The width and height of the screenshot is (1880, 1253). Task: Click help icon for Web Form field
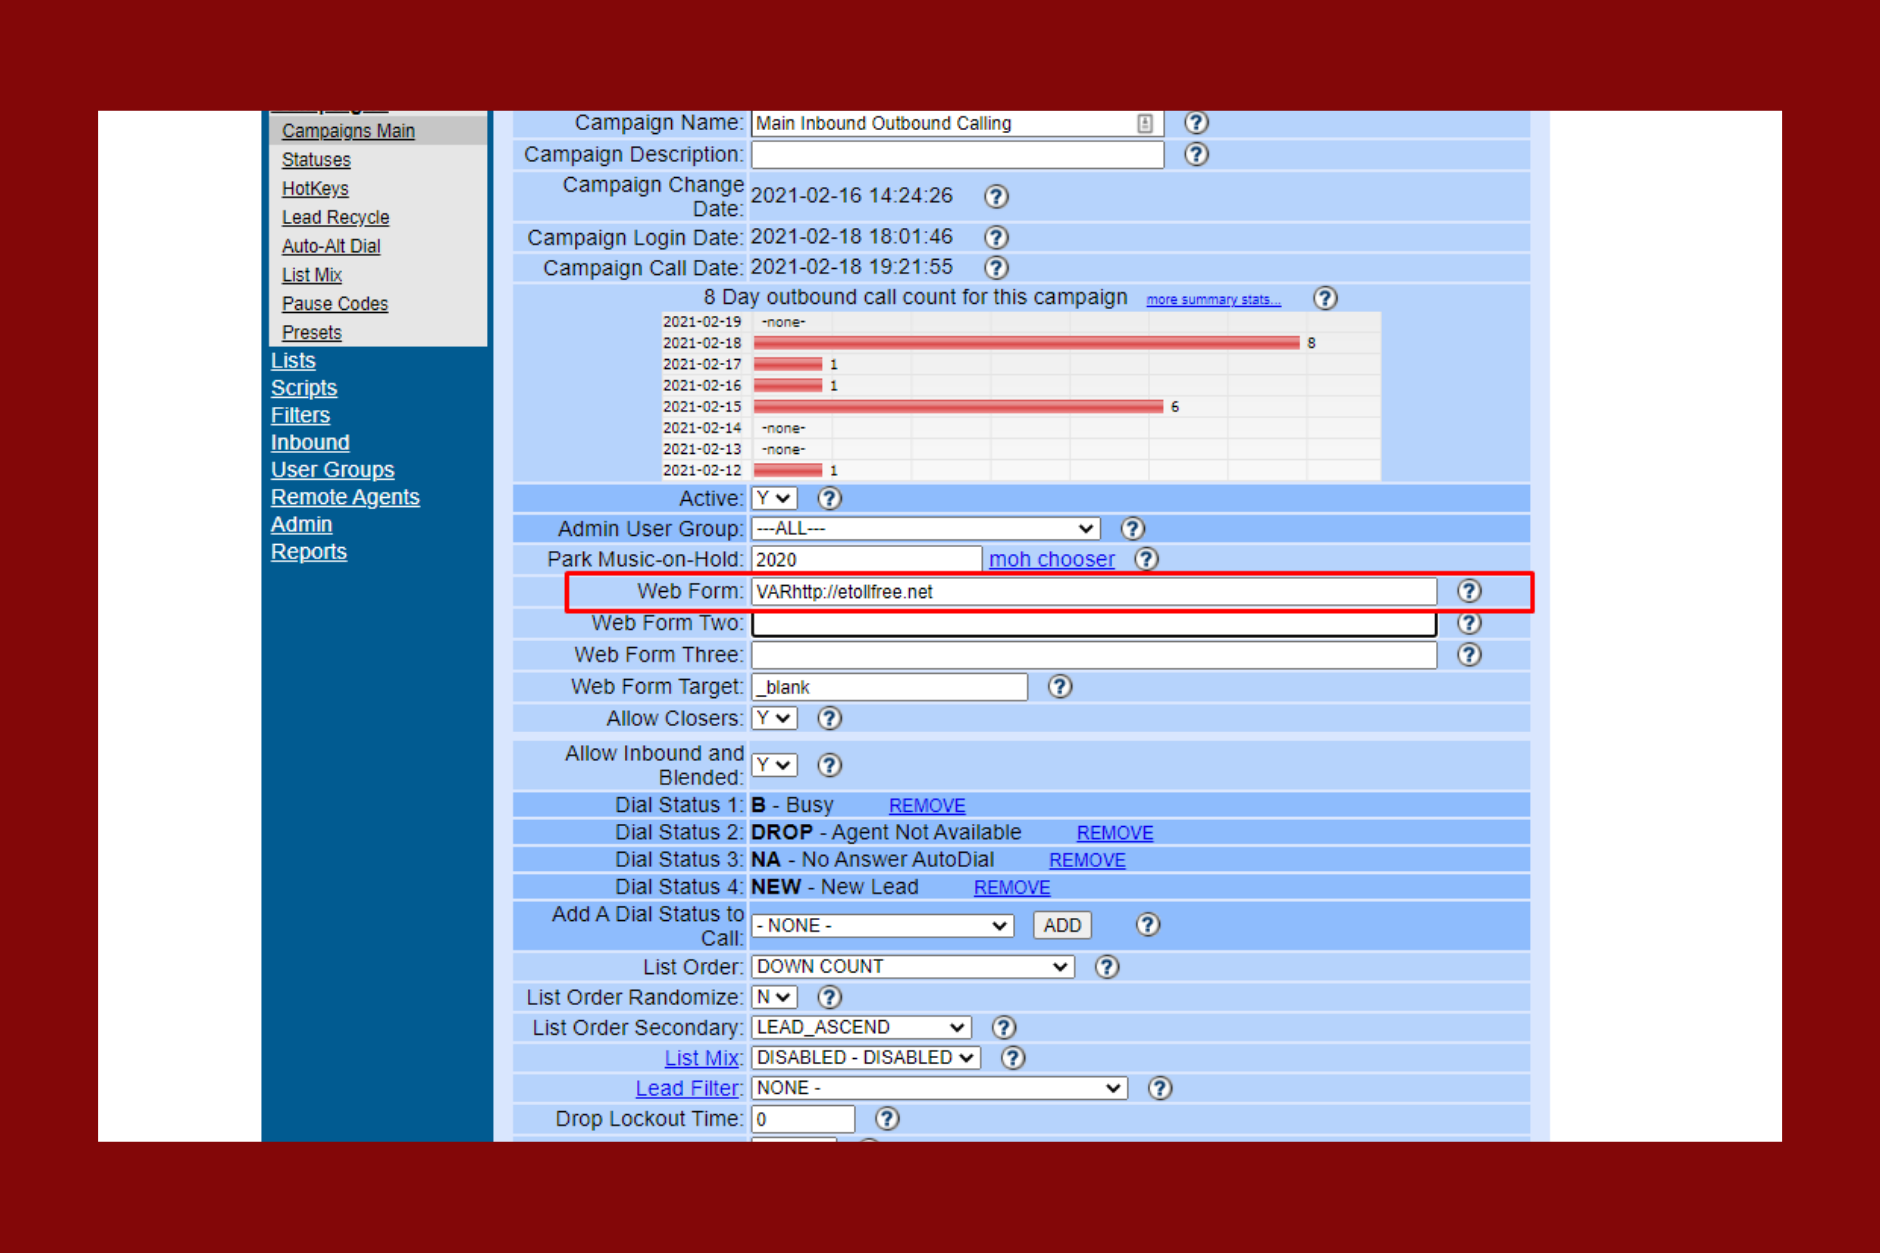click(x=1469, y=591)
